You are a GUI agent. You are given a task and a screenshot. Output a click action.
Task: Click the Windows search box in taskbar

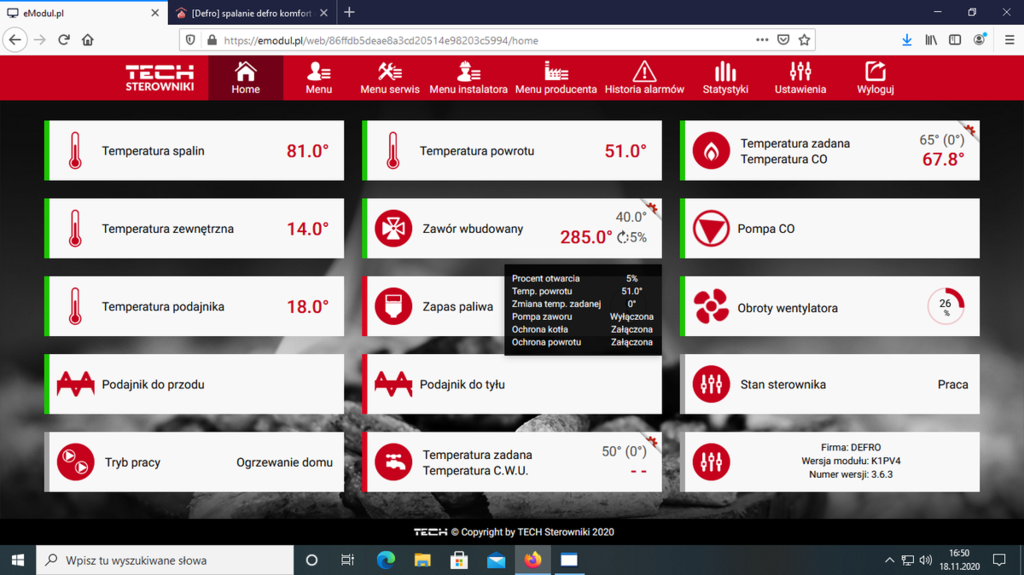(165, 560)
